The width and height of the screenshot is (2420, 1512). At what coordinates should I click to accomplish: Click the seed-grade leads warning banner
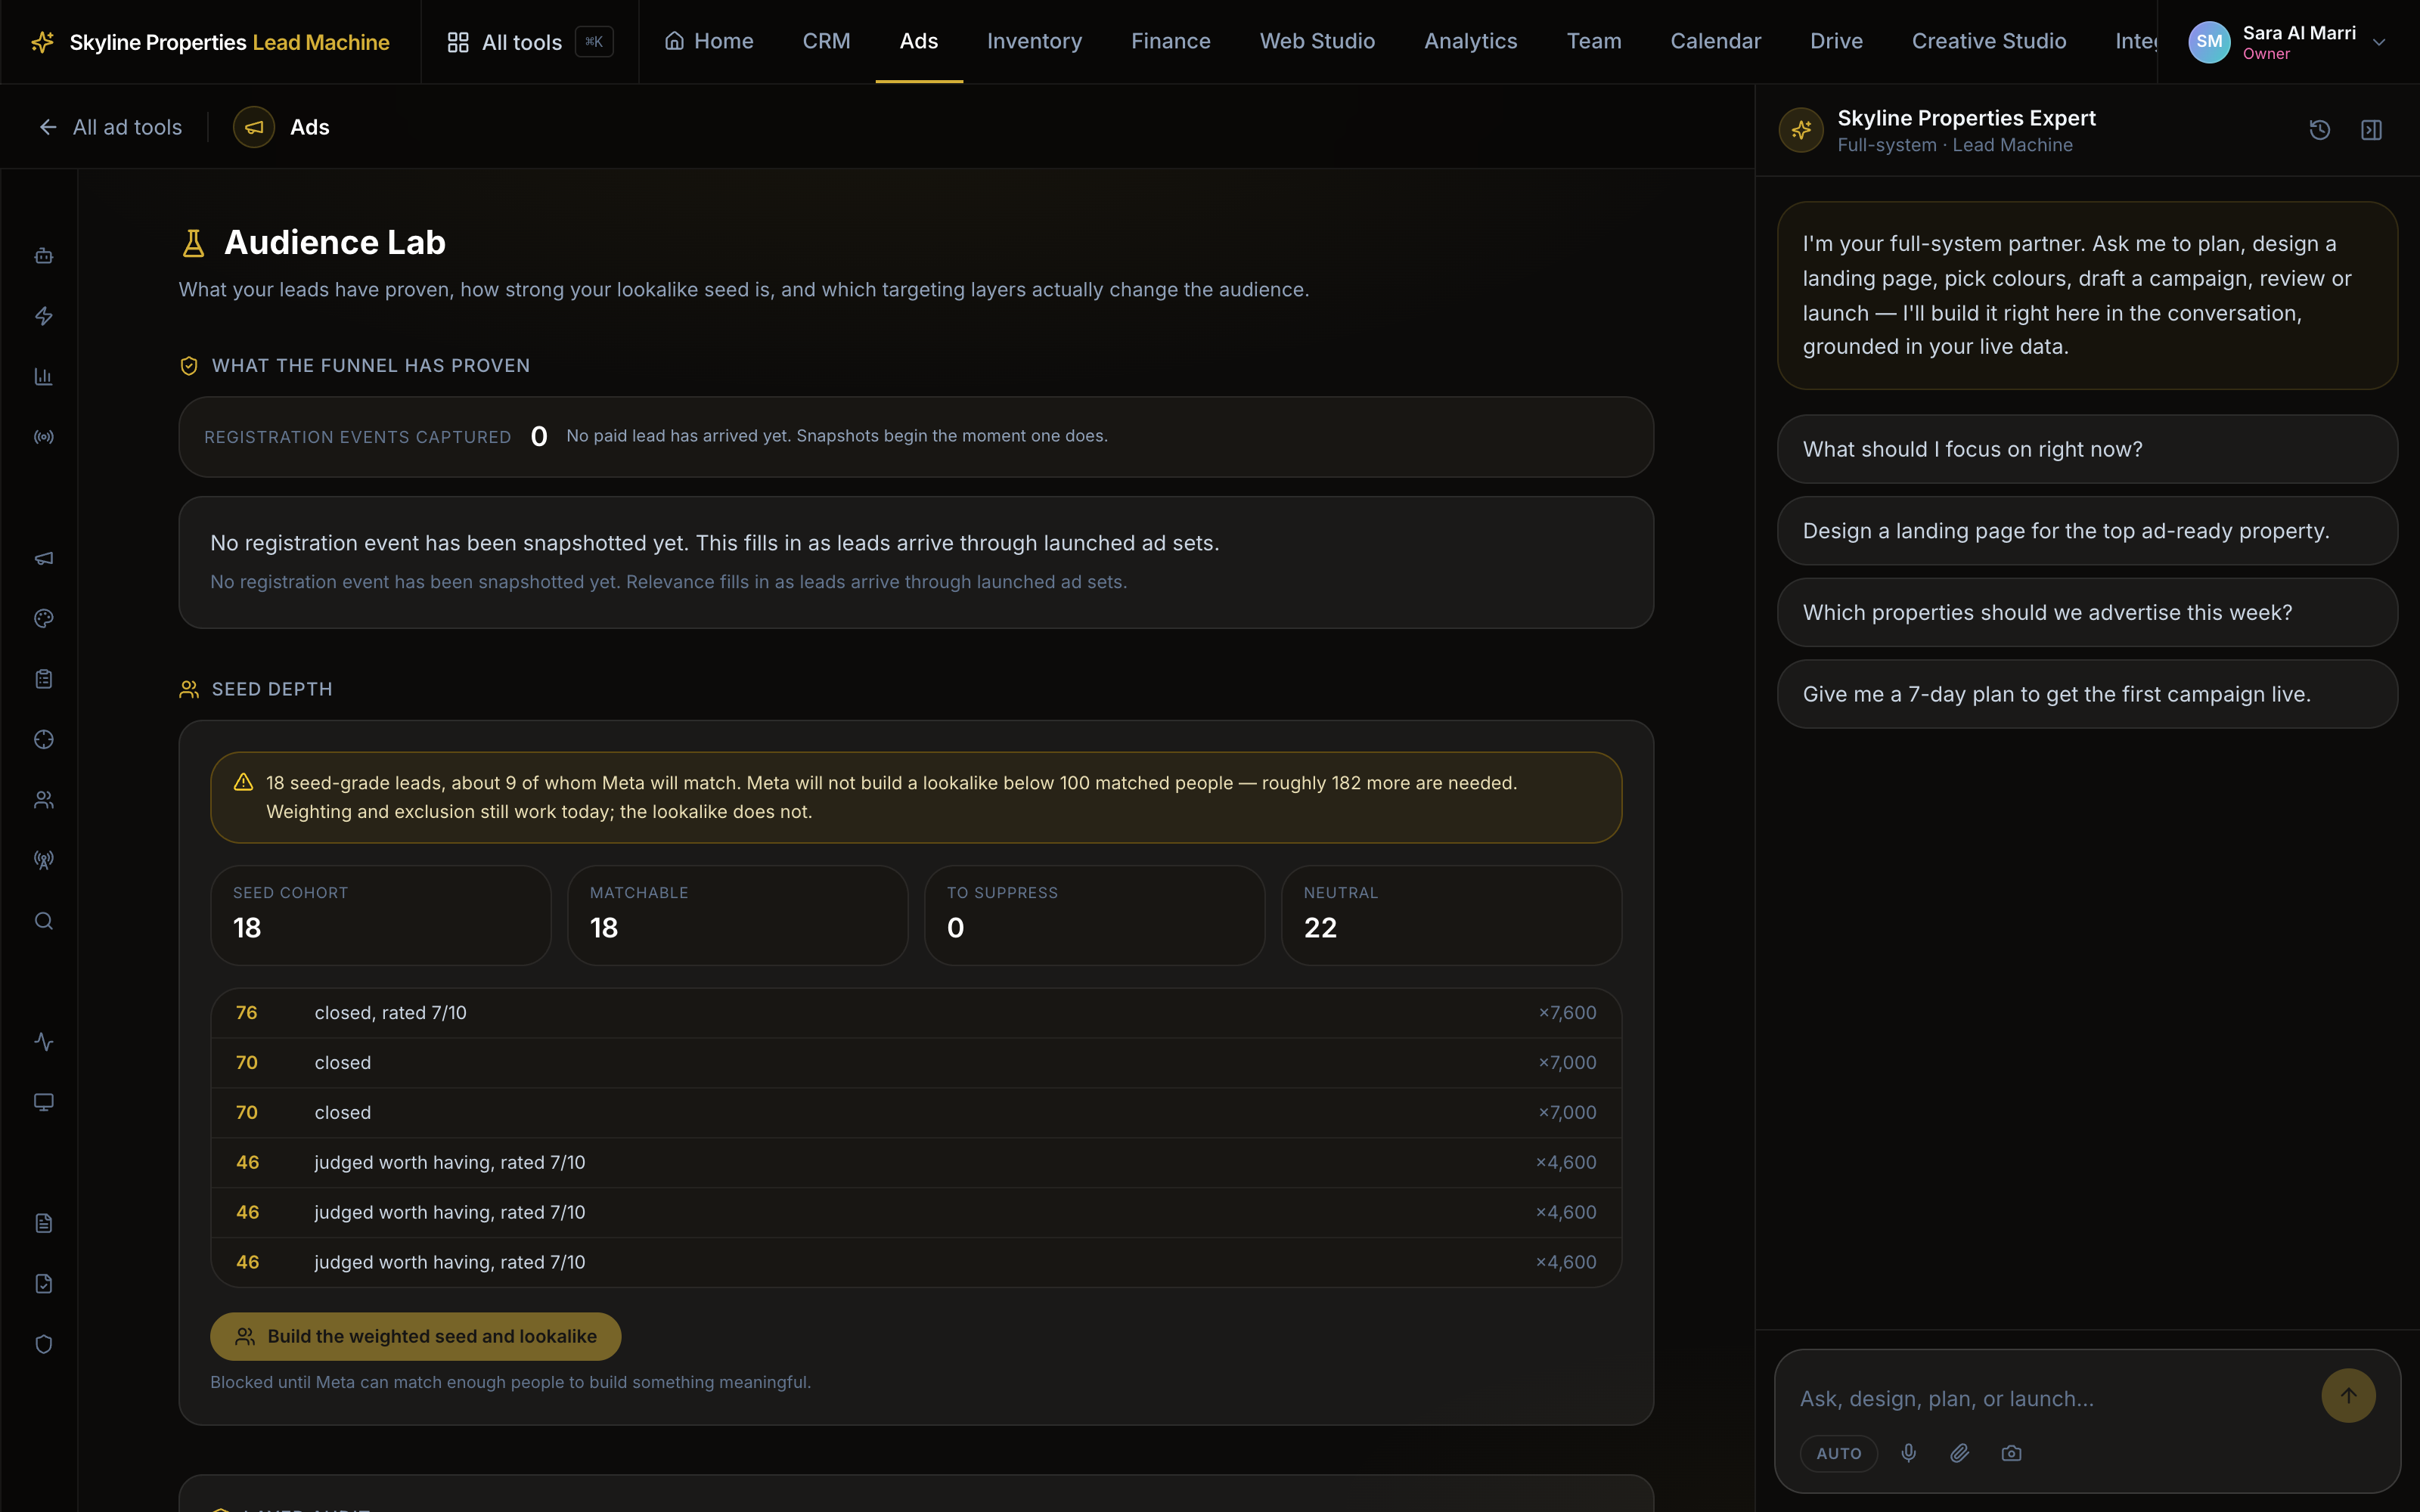point(916,797)
